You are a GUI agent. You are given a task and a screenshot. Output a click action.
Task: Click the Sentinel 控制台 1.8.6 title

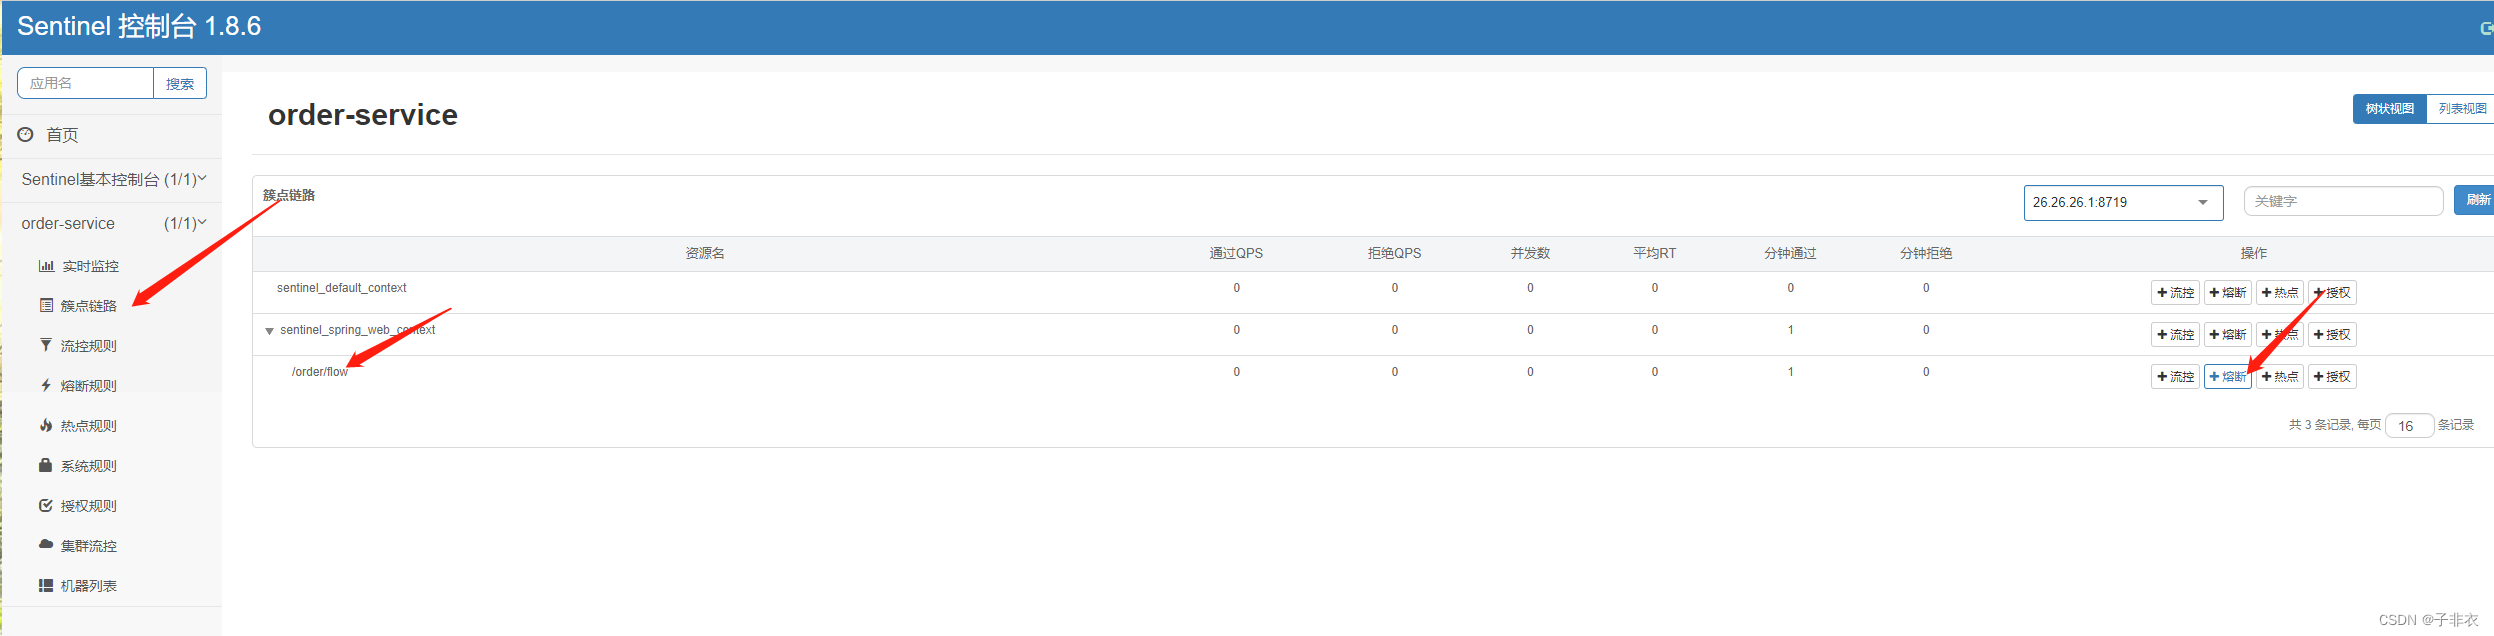(x=139, y=26)
